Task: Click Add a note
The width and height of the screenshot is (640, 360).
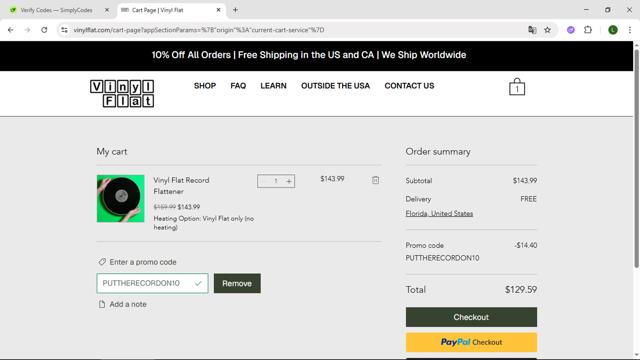Action: 122,304
